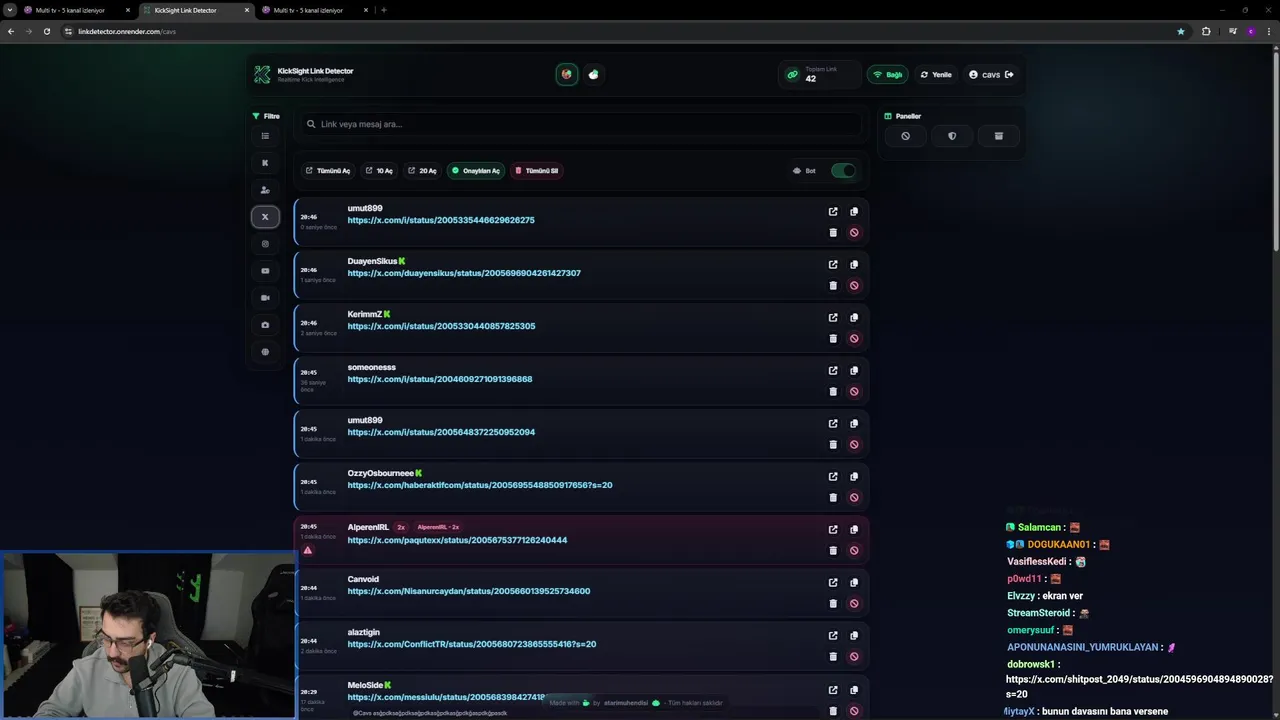The width and height of the screenshot is (1280, 720).
Task: Log out via the cavs account button
Action: pyautogui.click(x=991, y=75)
